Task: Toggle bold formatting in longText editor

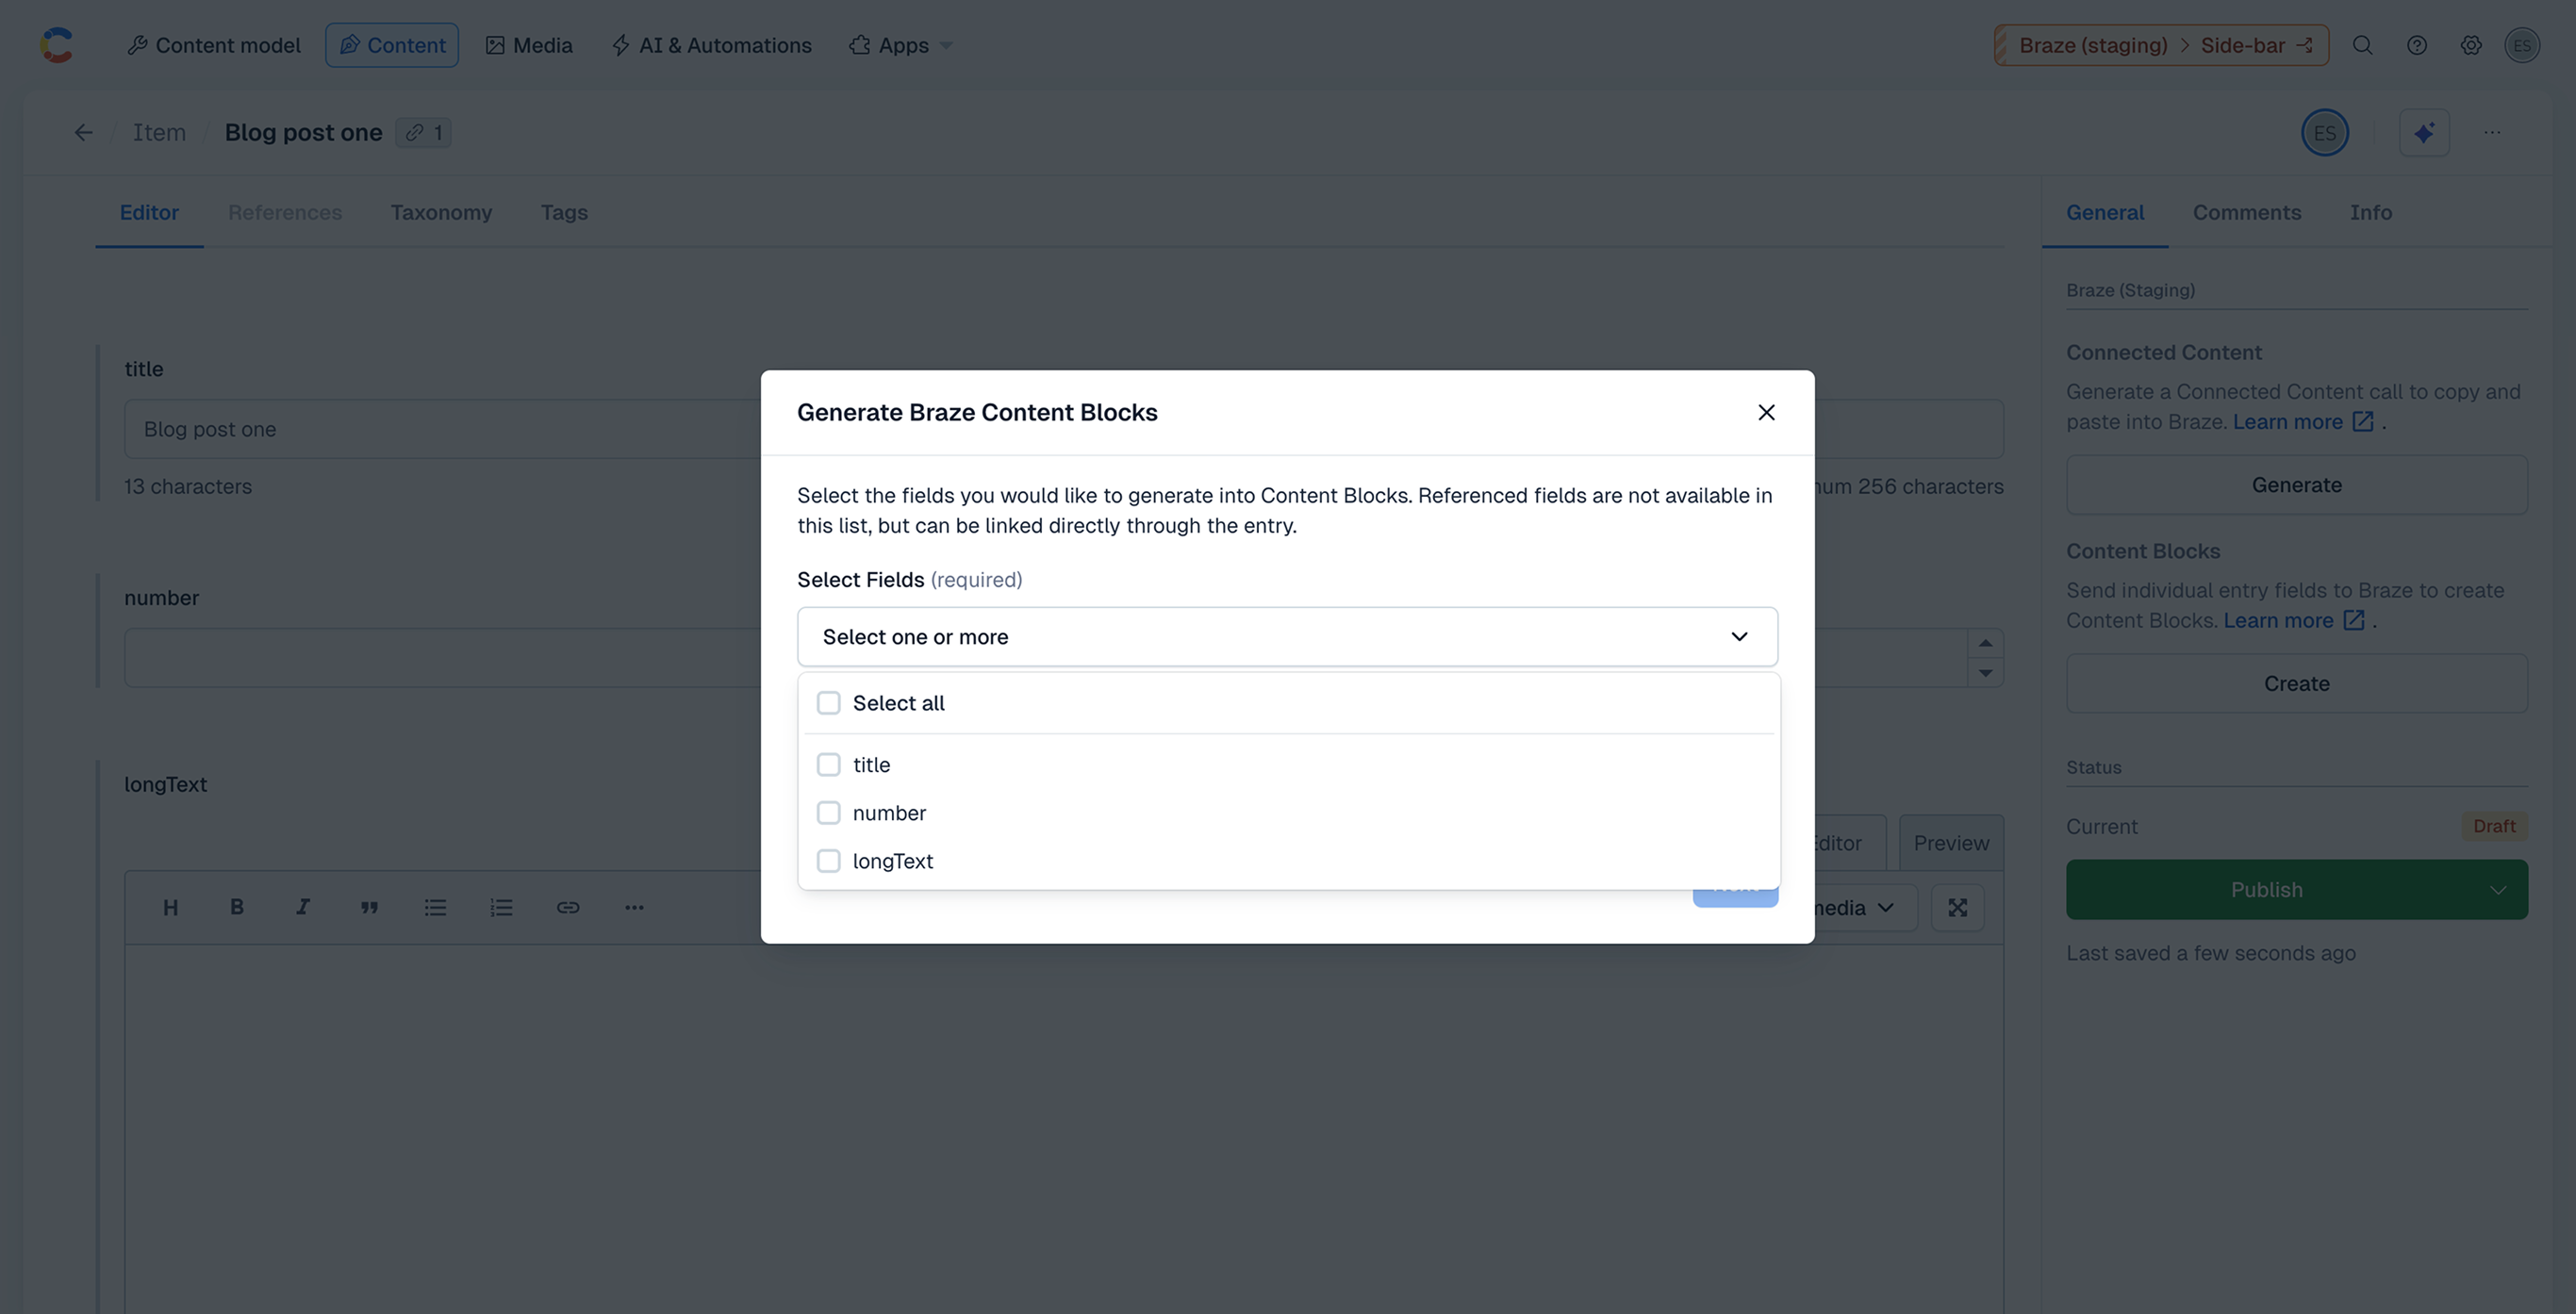Action: click(x=236, y=908)
